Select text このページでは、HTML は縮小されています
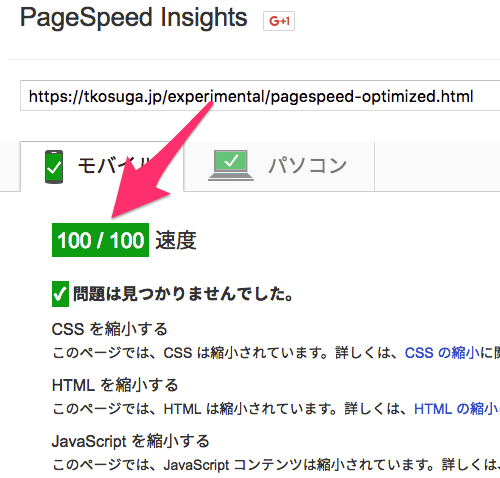Image resolution: width=500 pixels, height=478 pixels. click(x=195, y=409)
